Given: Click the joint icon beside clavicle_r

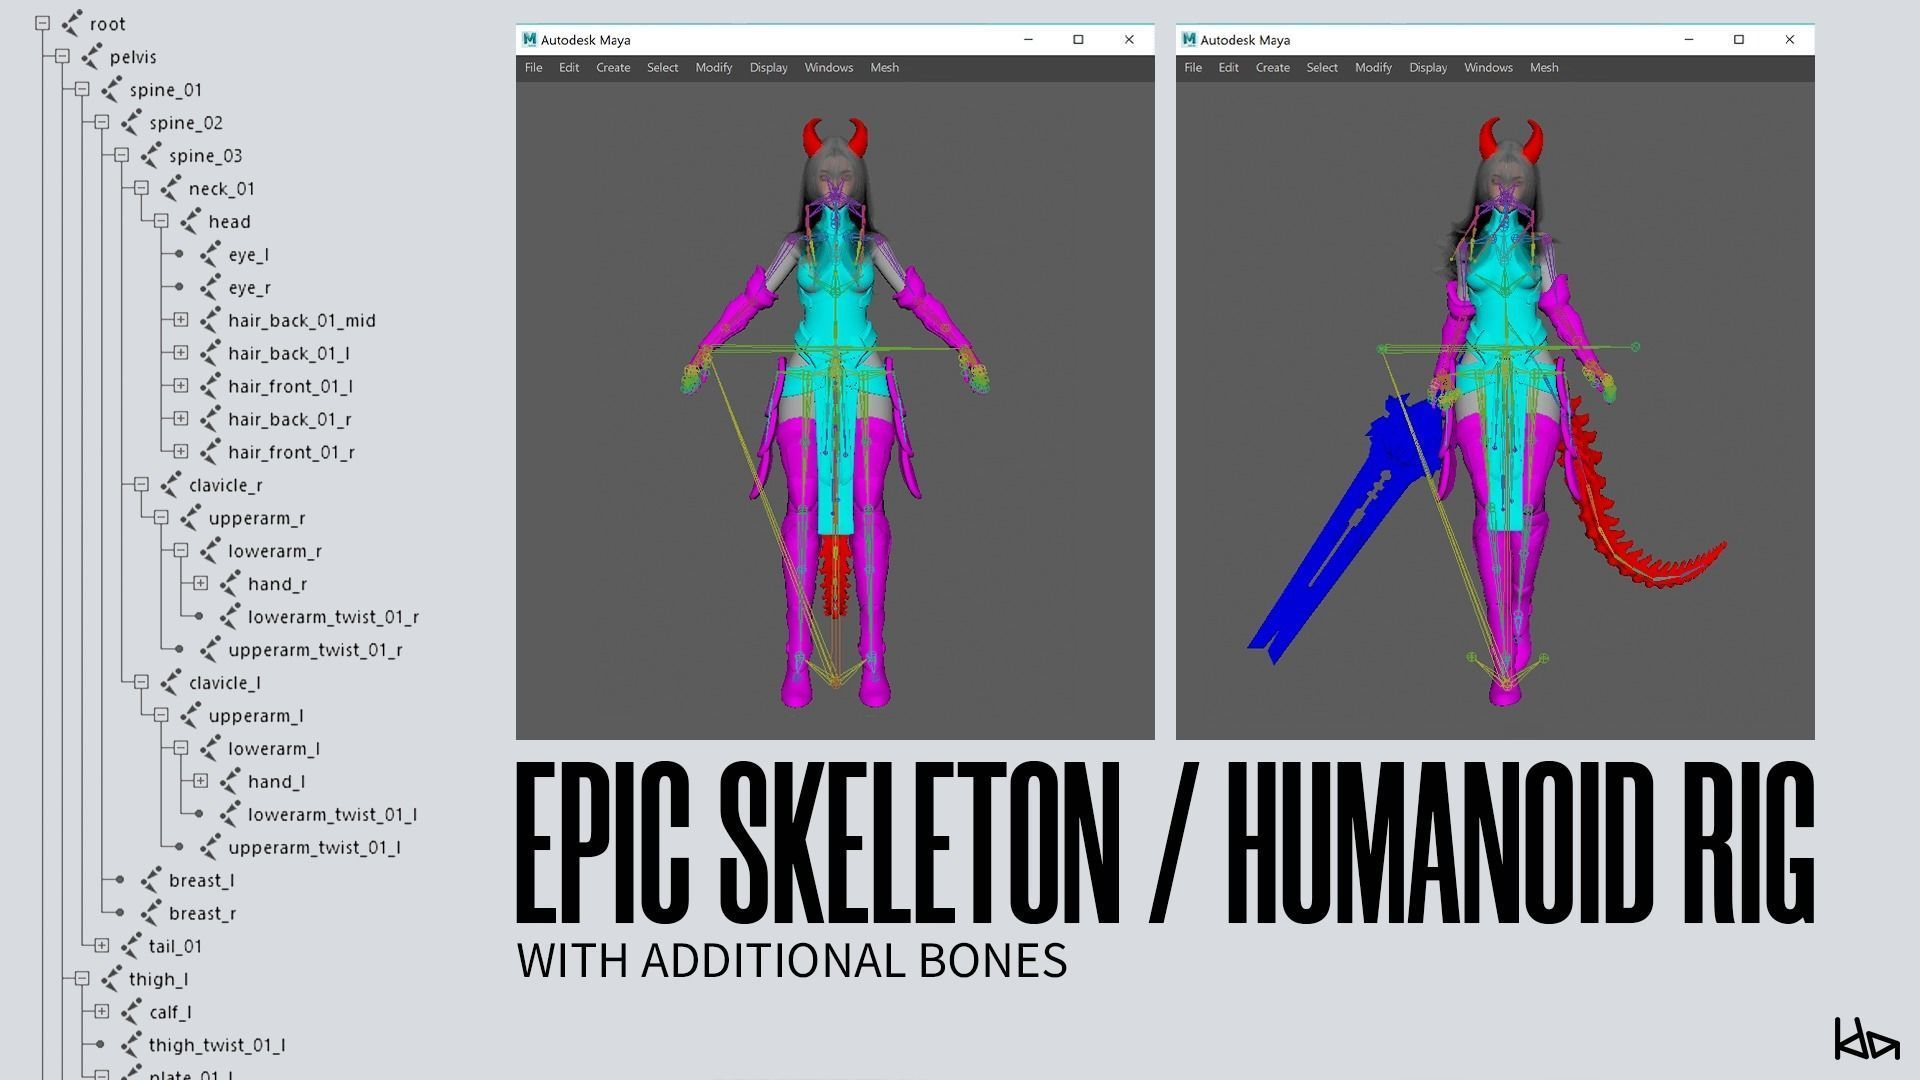Looking at the screenshot, I should tap(170, 485).
